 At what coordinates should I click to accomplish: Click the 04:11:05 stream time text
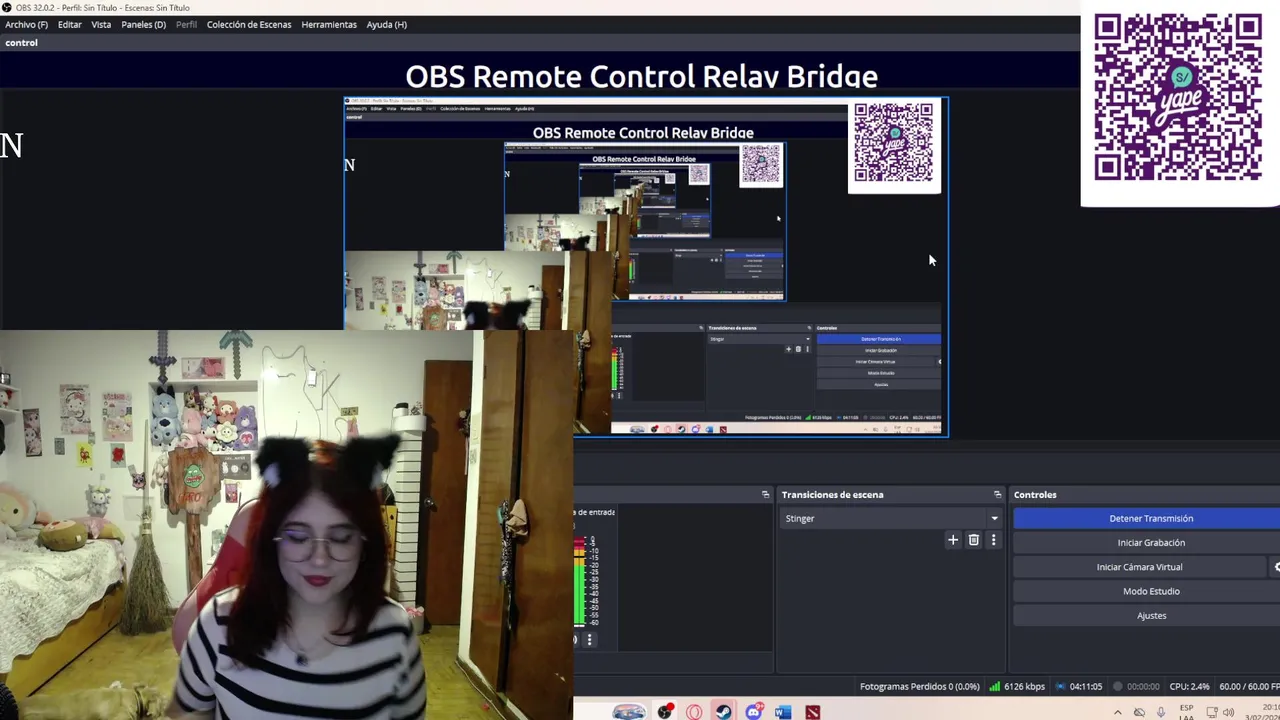(x=1085, y=686)
